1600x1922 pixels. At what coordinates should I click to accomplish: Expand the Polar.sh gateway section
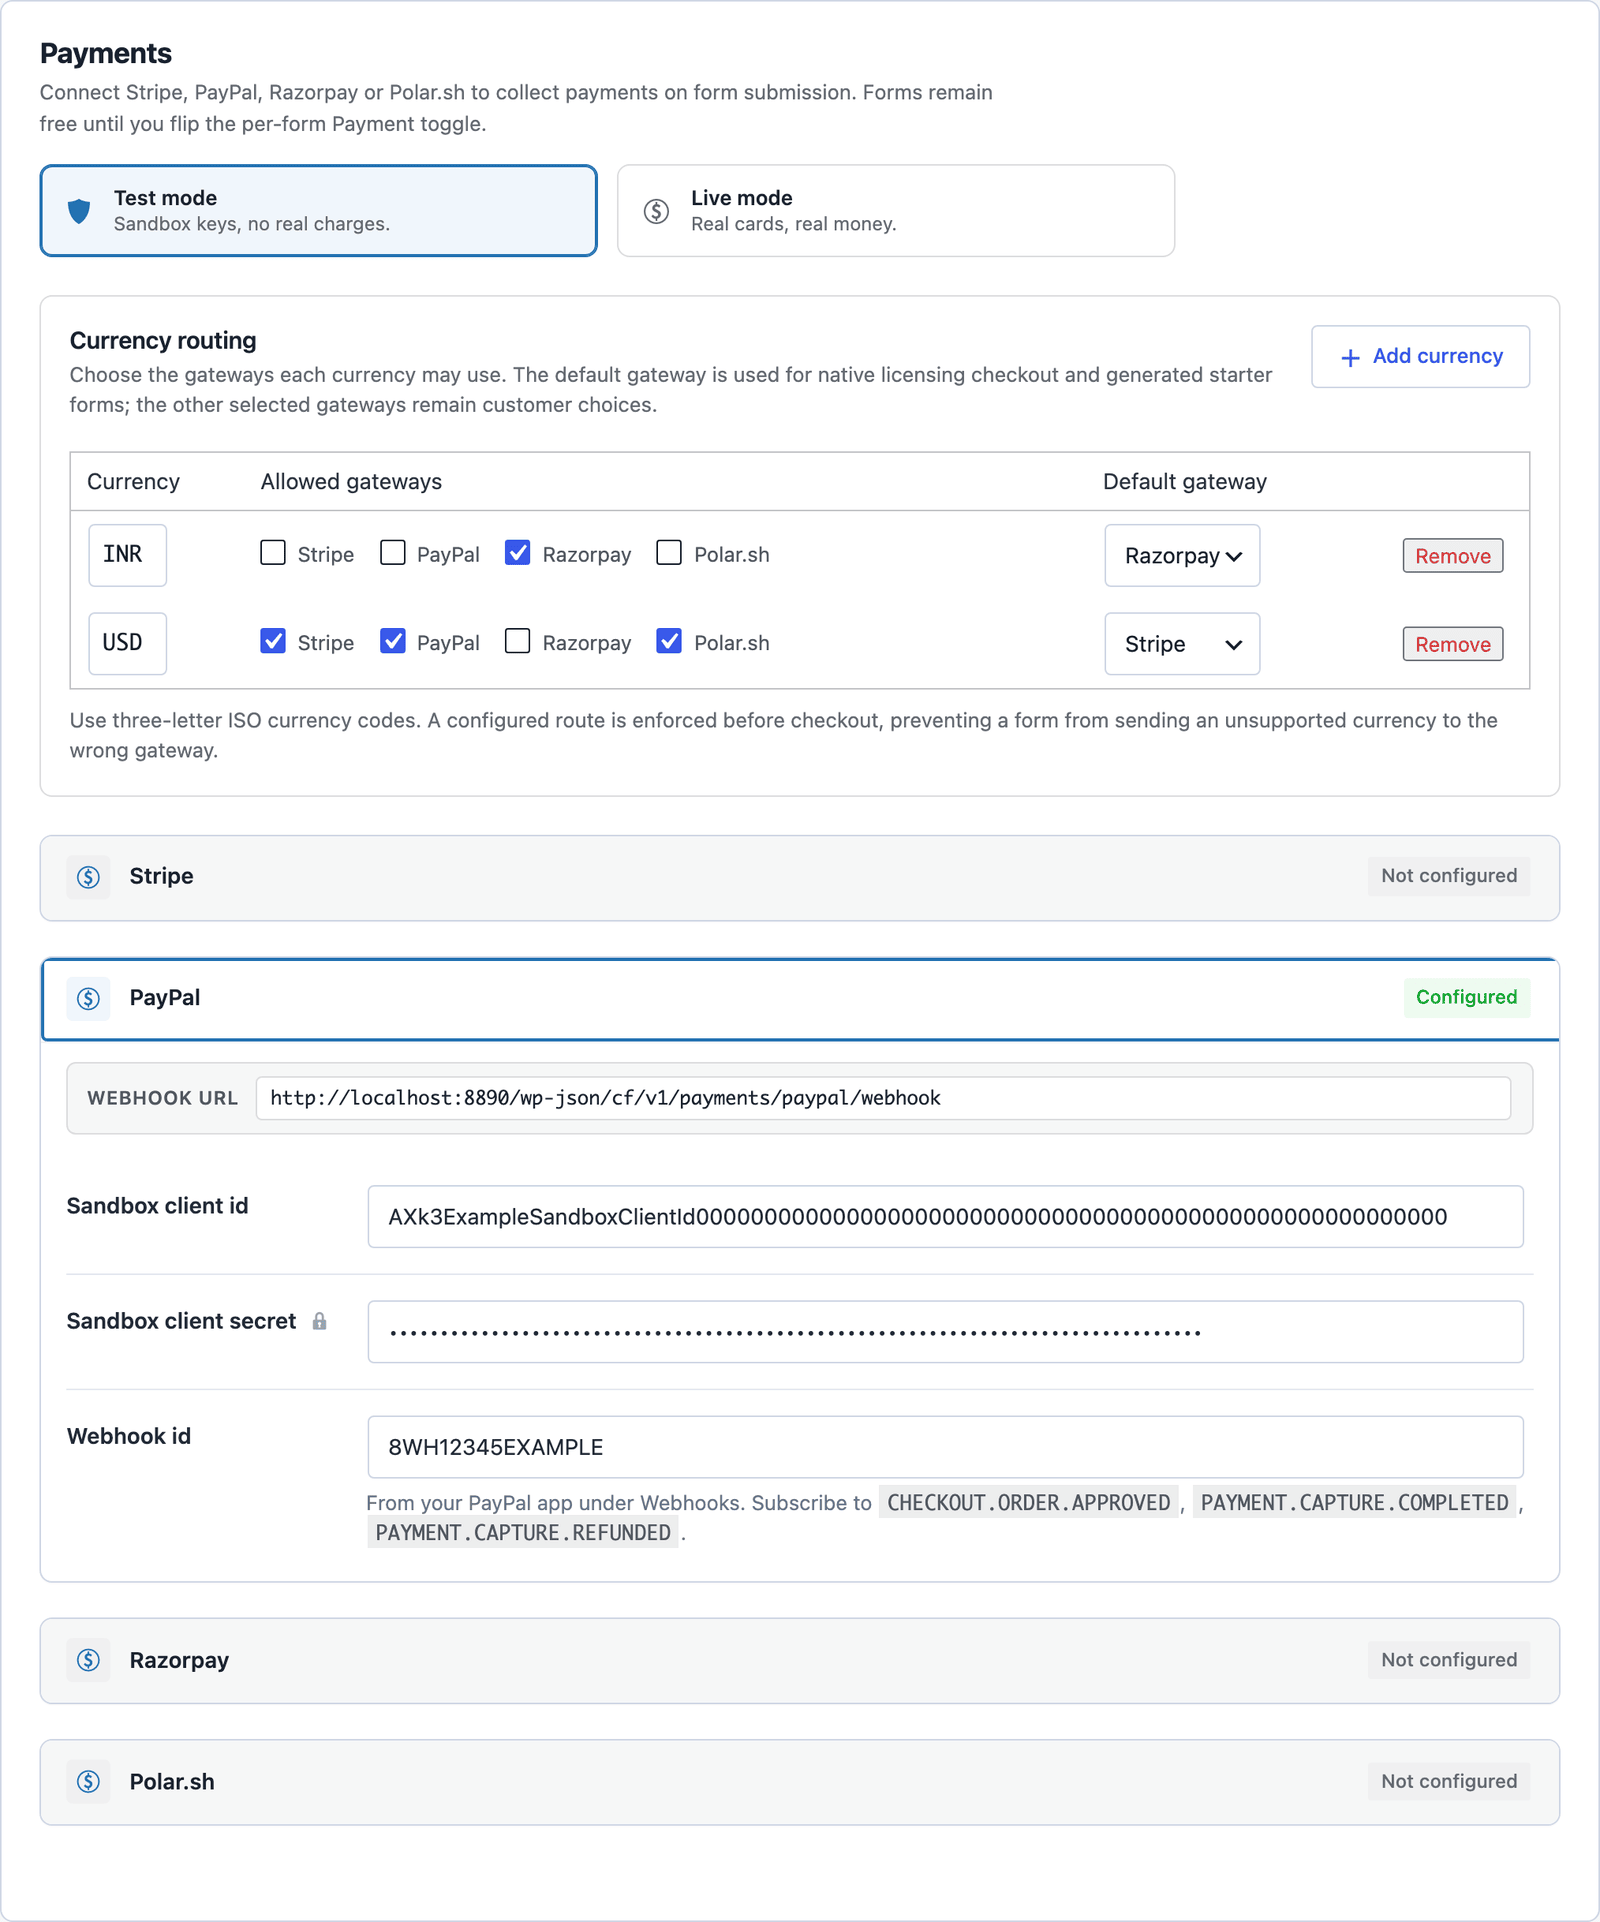(800, 1782)
